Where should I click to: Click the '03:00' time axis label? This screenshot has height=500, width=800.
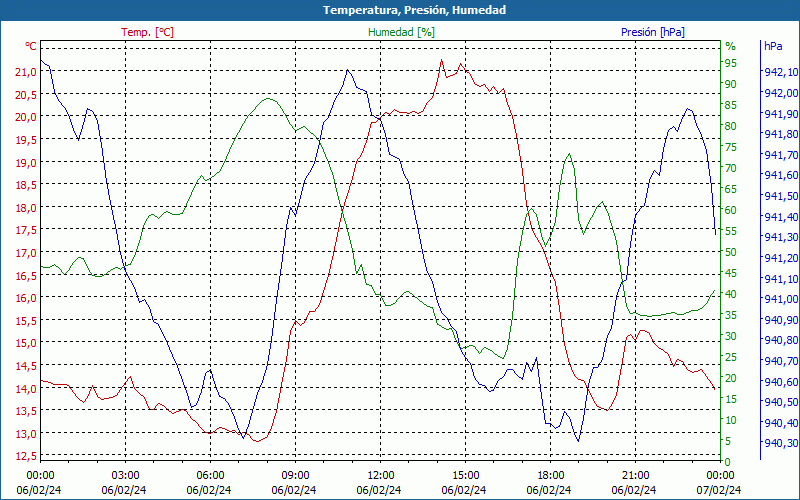click(x=126, y=476)
